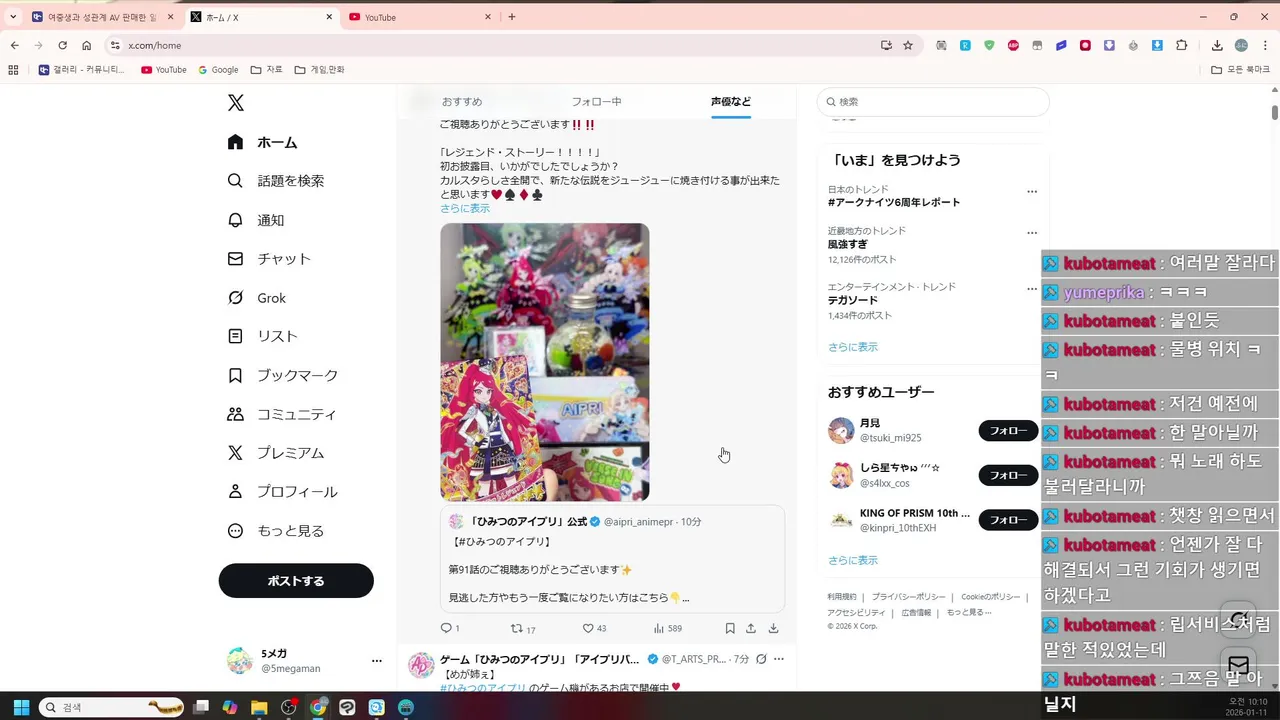Click repost icon showing 17
Viewport: 1280px width, 720px height.
523,628
